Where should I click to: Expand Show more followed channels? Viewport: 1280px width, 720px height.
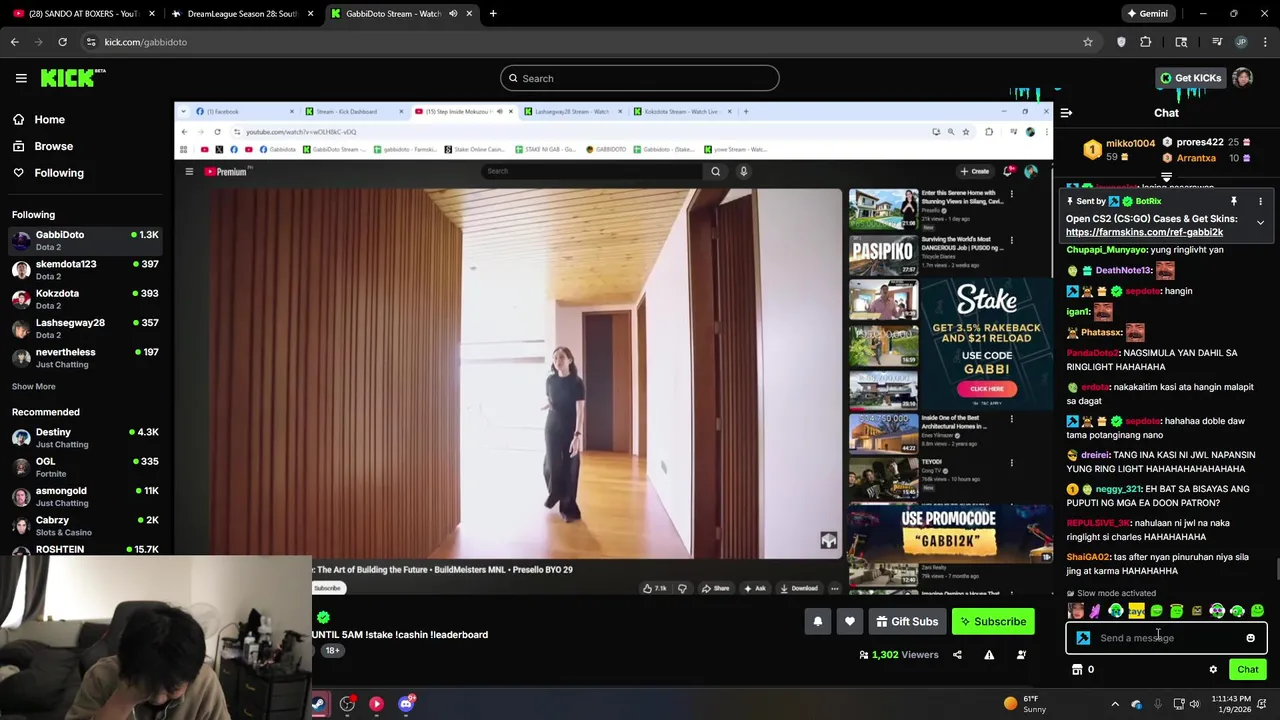coord(34,386)
